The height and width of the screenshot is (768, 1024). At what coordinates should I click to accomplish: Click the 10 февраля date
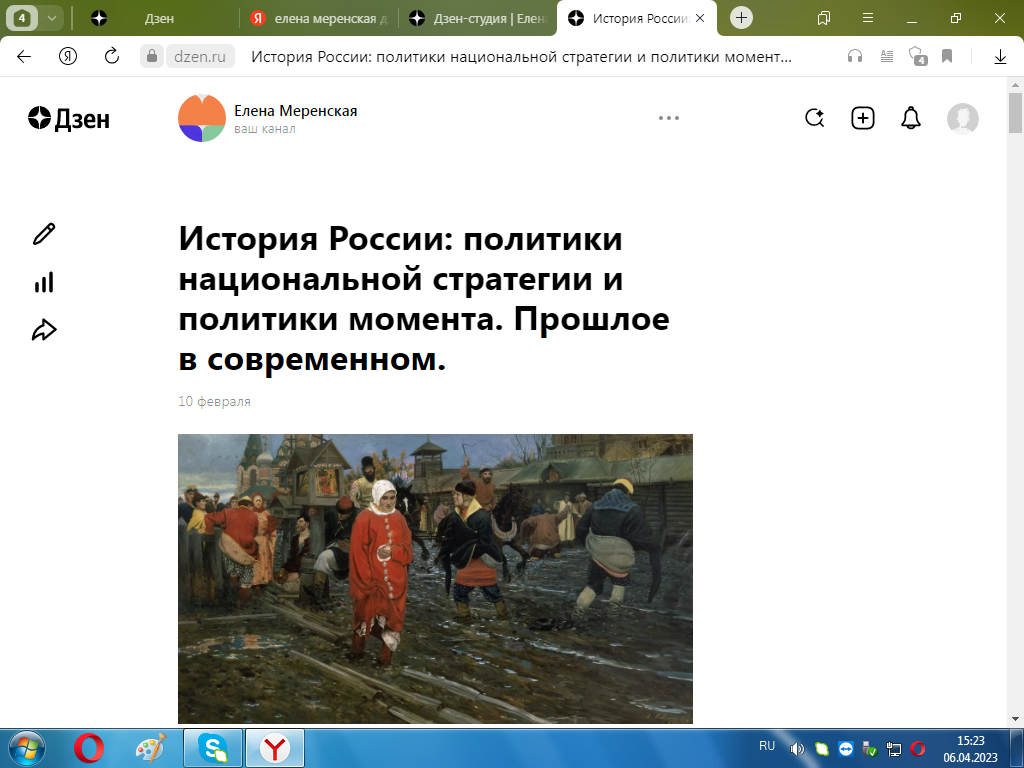pos(214,401)
